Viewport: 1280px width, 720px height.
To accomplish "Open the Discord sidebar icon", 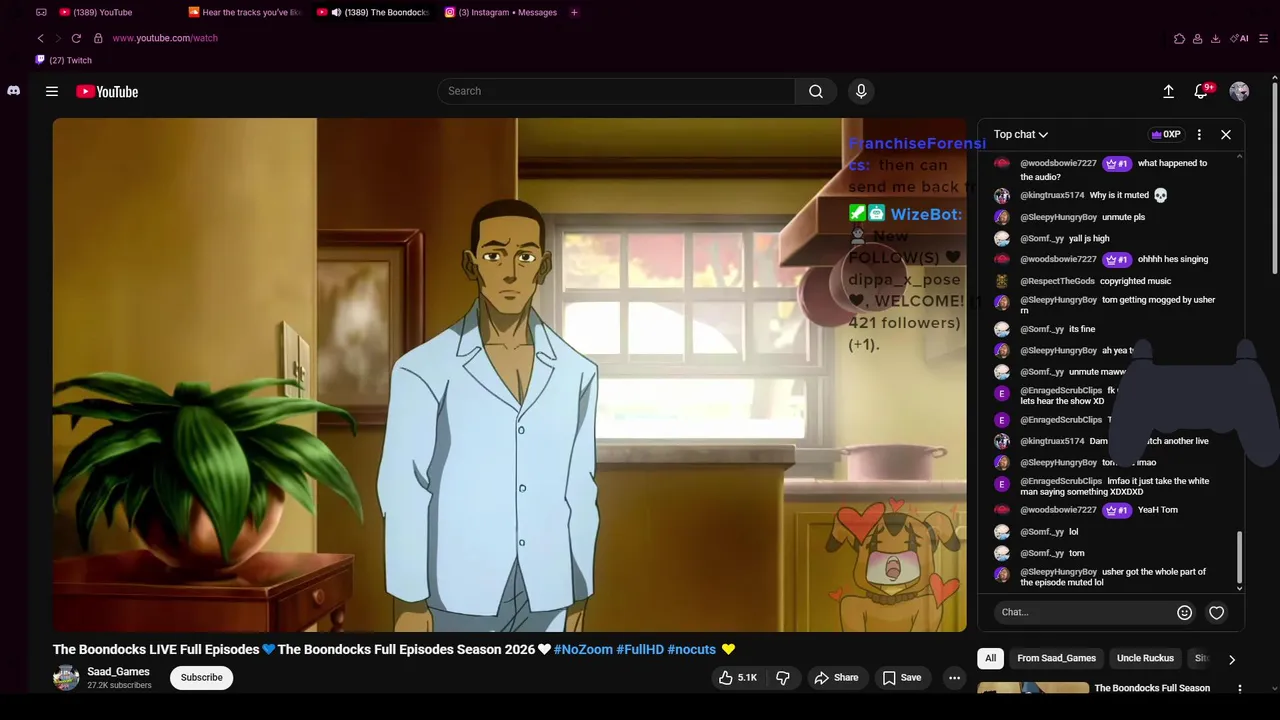I will 14,91.
